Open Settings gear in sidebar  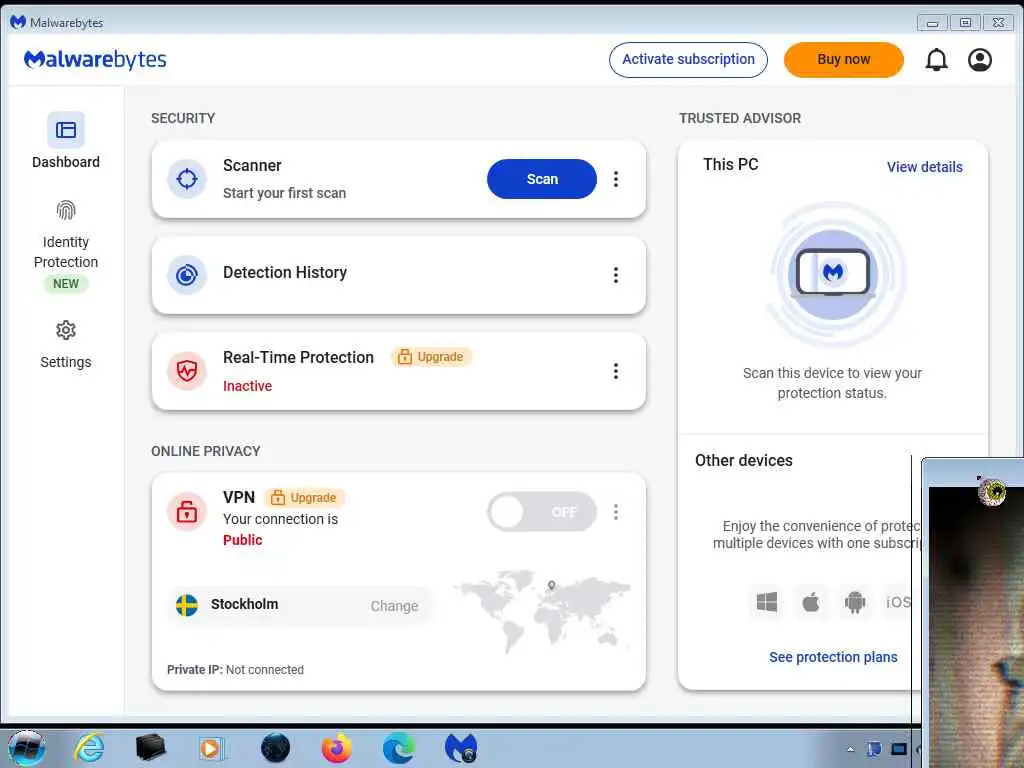66,330
